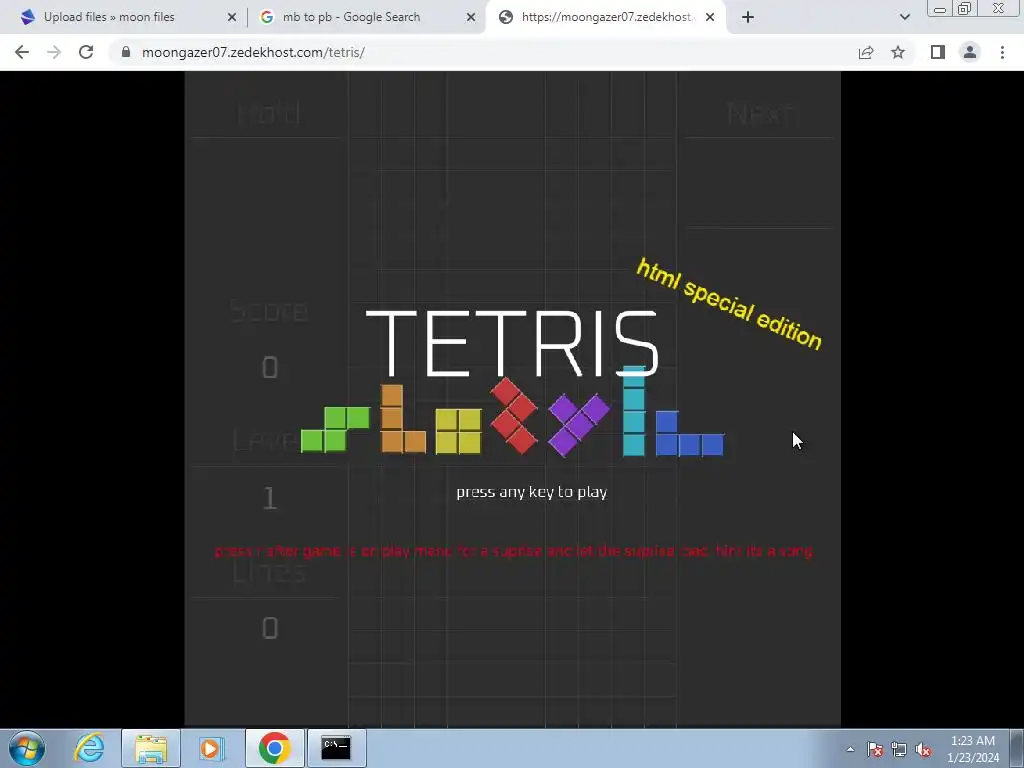This screenshot has height=768, width=1024.
Task: Click the purple T tetromino piece
Action: coord(579,424)
